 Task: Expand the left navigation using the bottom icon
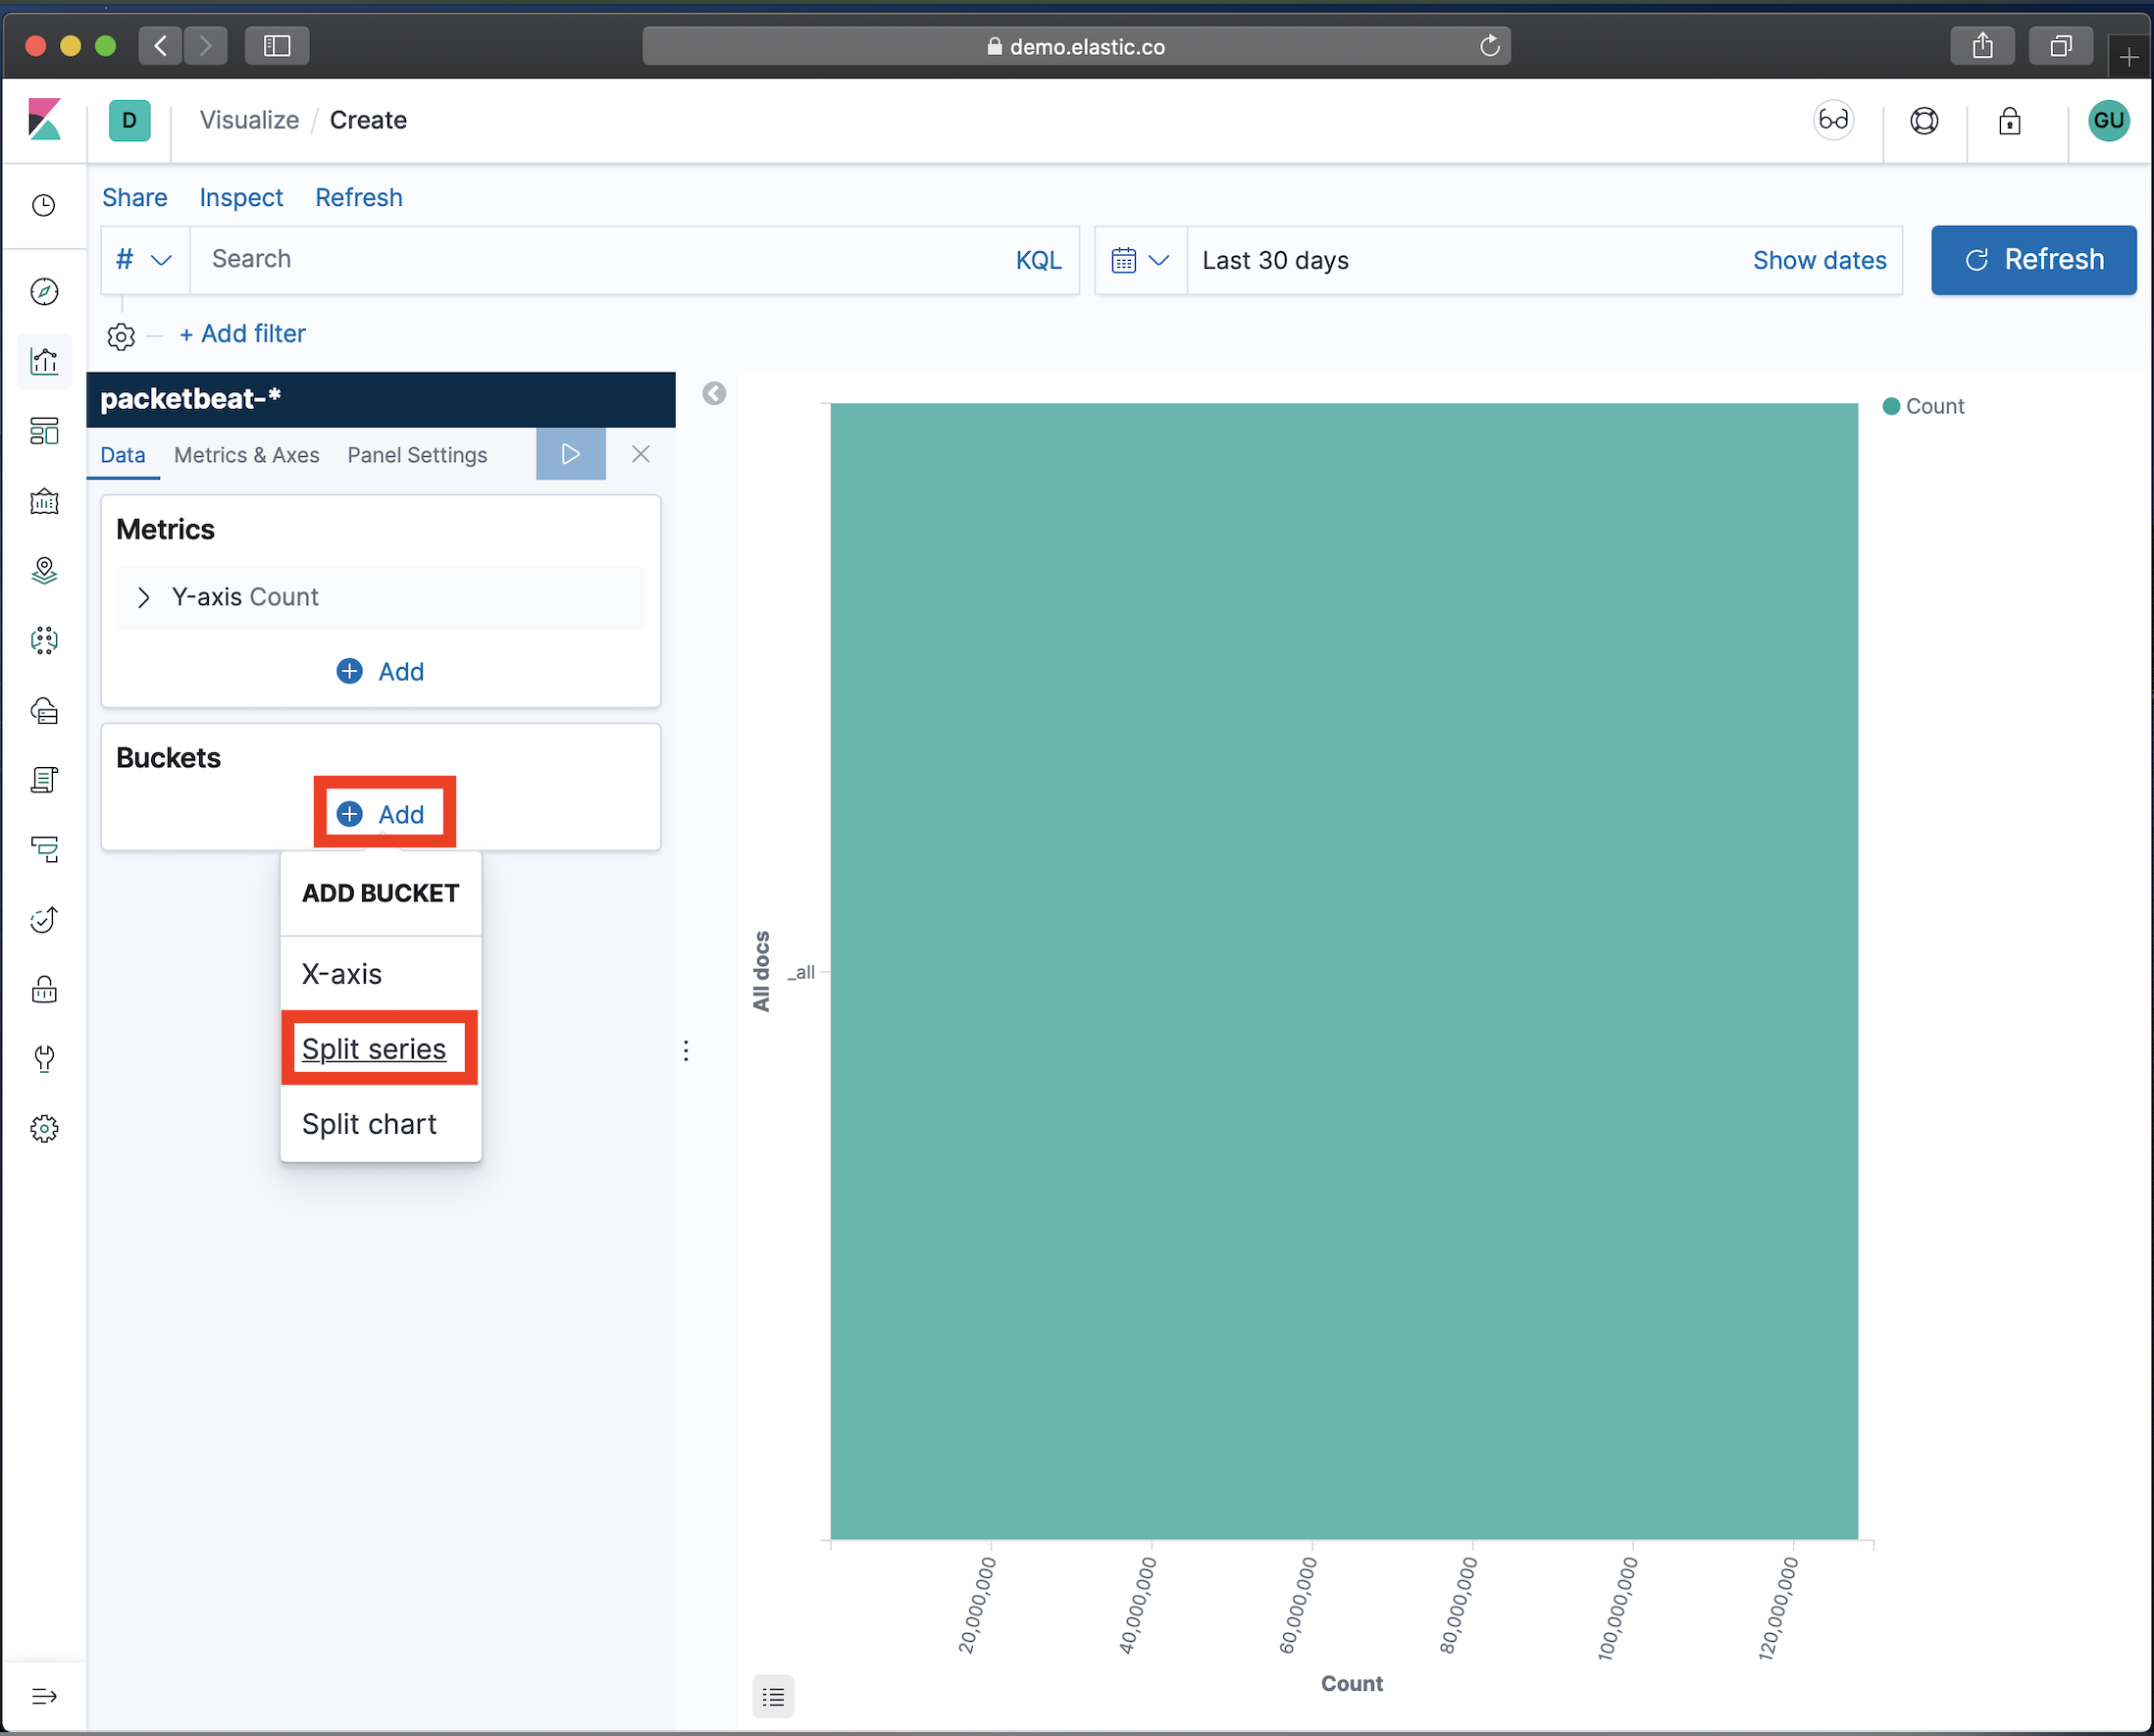coord(44,1696)
